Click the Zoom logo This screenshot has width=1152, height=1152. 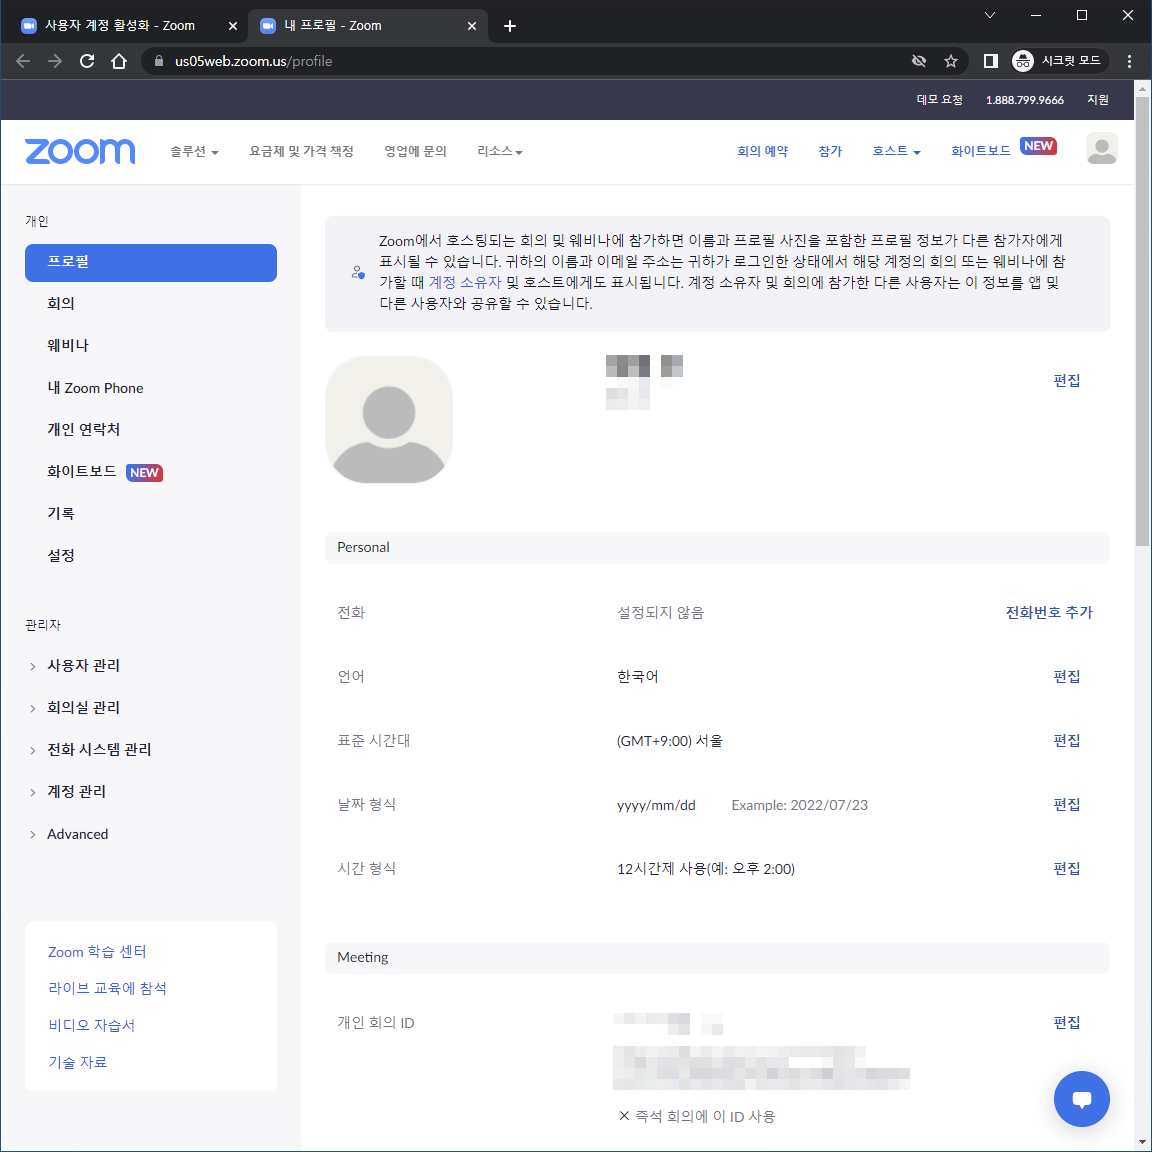[80, 151]
